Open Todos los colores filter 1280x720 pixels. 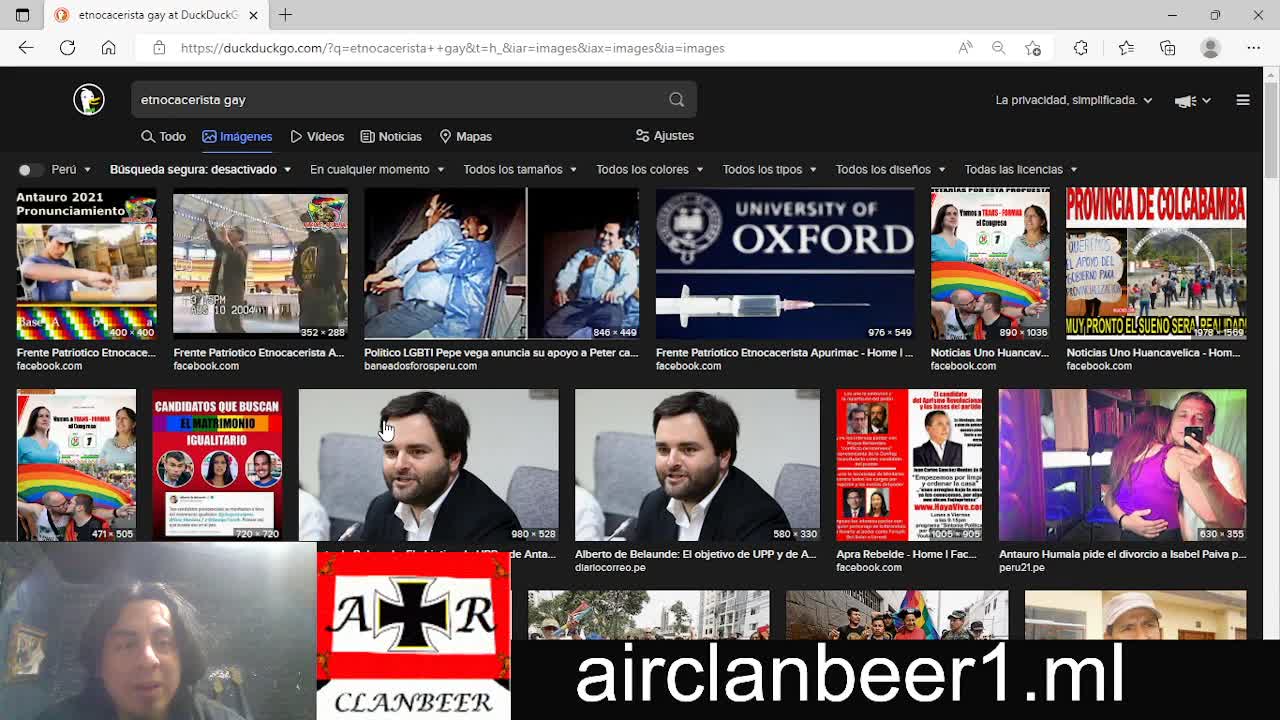[x=650, y=170]
